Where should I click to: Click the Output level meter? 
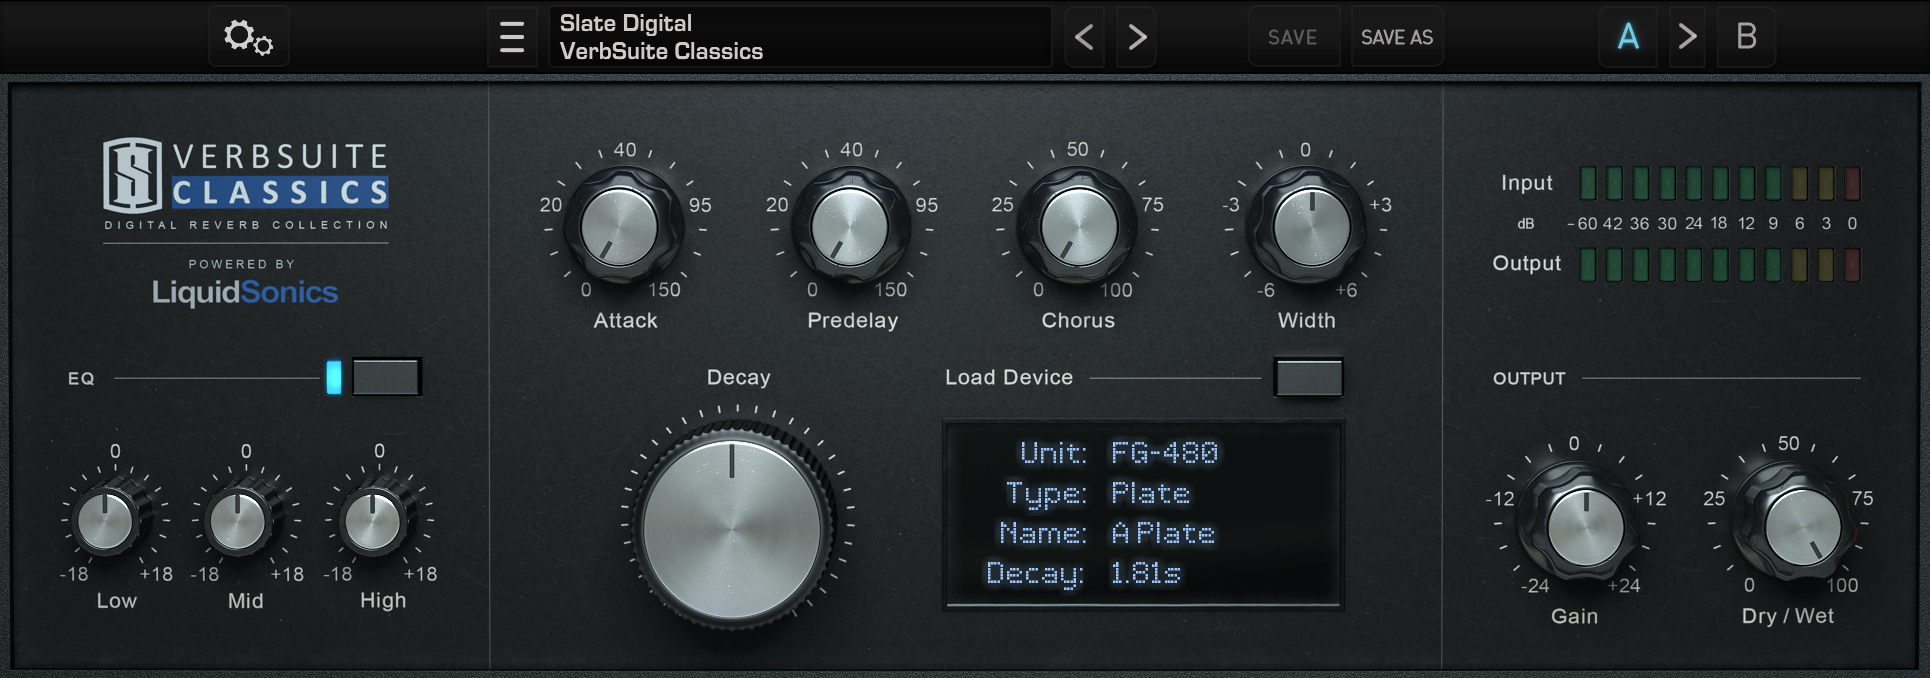coord(1719,264)
